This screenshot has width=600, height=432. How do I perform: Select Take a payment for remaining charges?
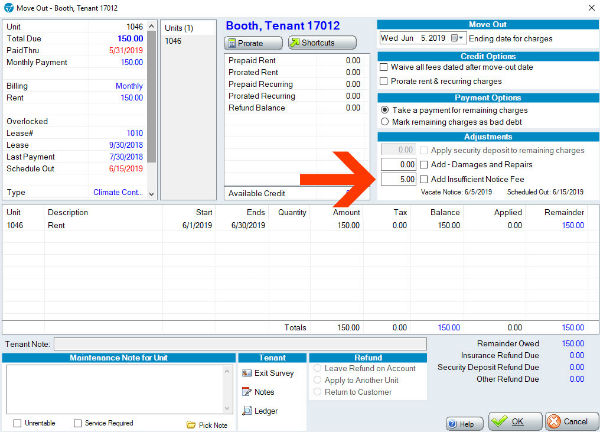pyautogui.click(x=385, y=110)
